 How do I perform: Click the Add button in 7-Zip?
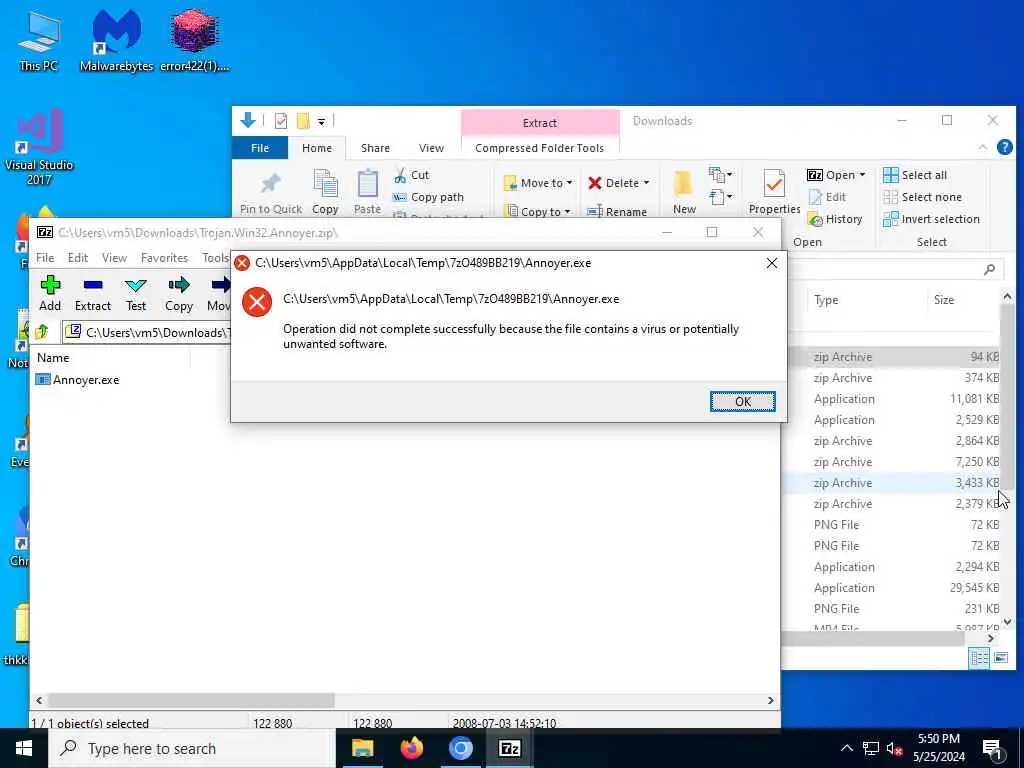pos(50,293)
